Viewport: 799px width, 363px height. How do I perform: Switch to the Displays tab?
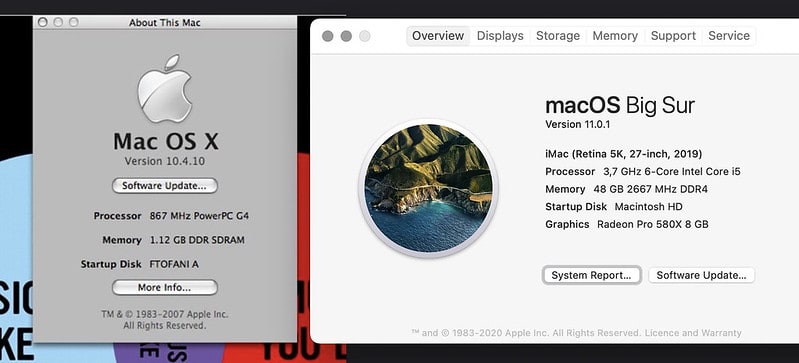pos(500,36)
